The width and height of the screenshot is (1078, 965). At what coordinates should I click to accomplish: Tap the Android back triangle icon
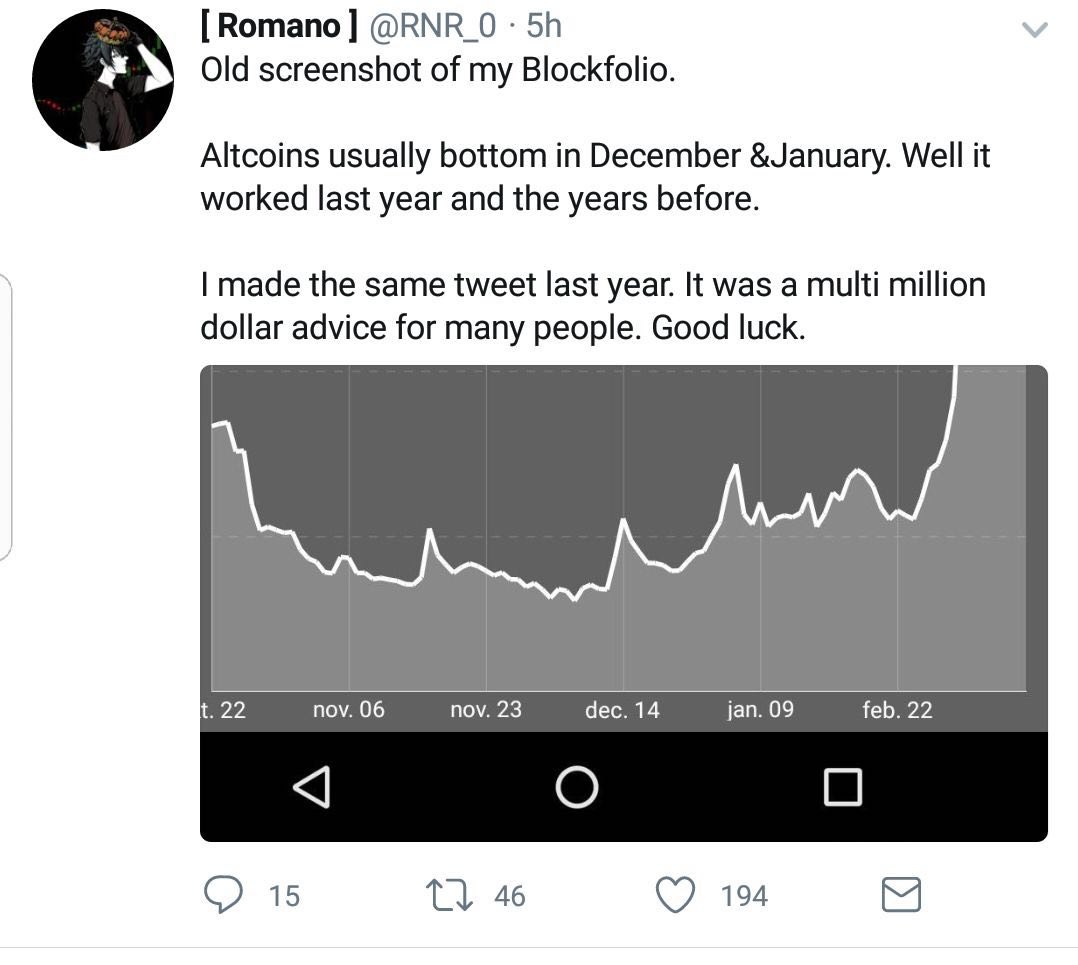click(312, 787)
